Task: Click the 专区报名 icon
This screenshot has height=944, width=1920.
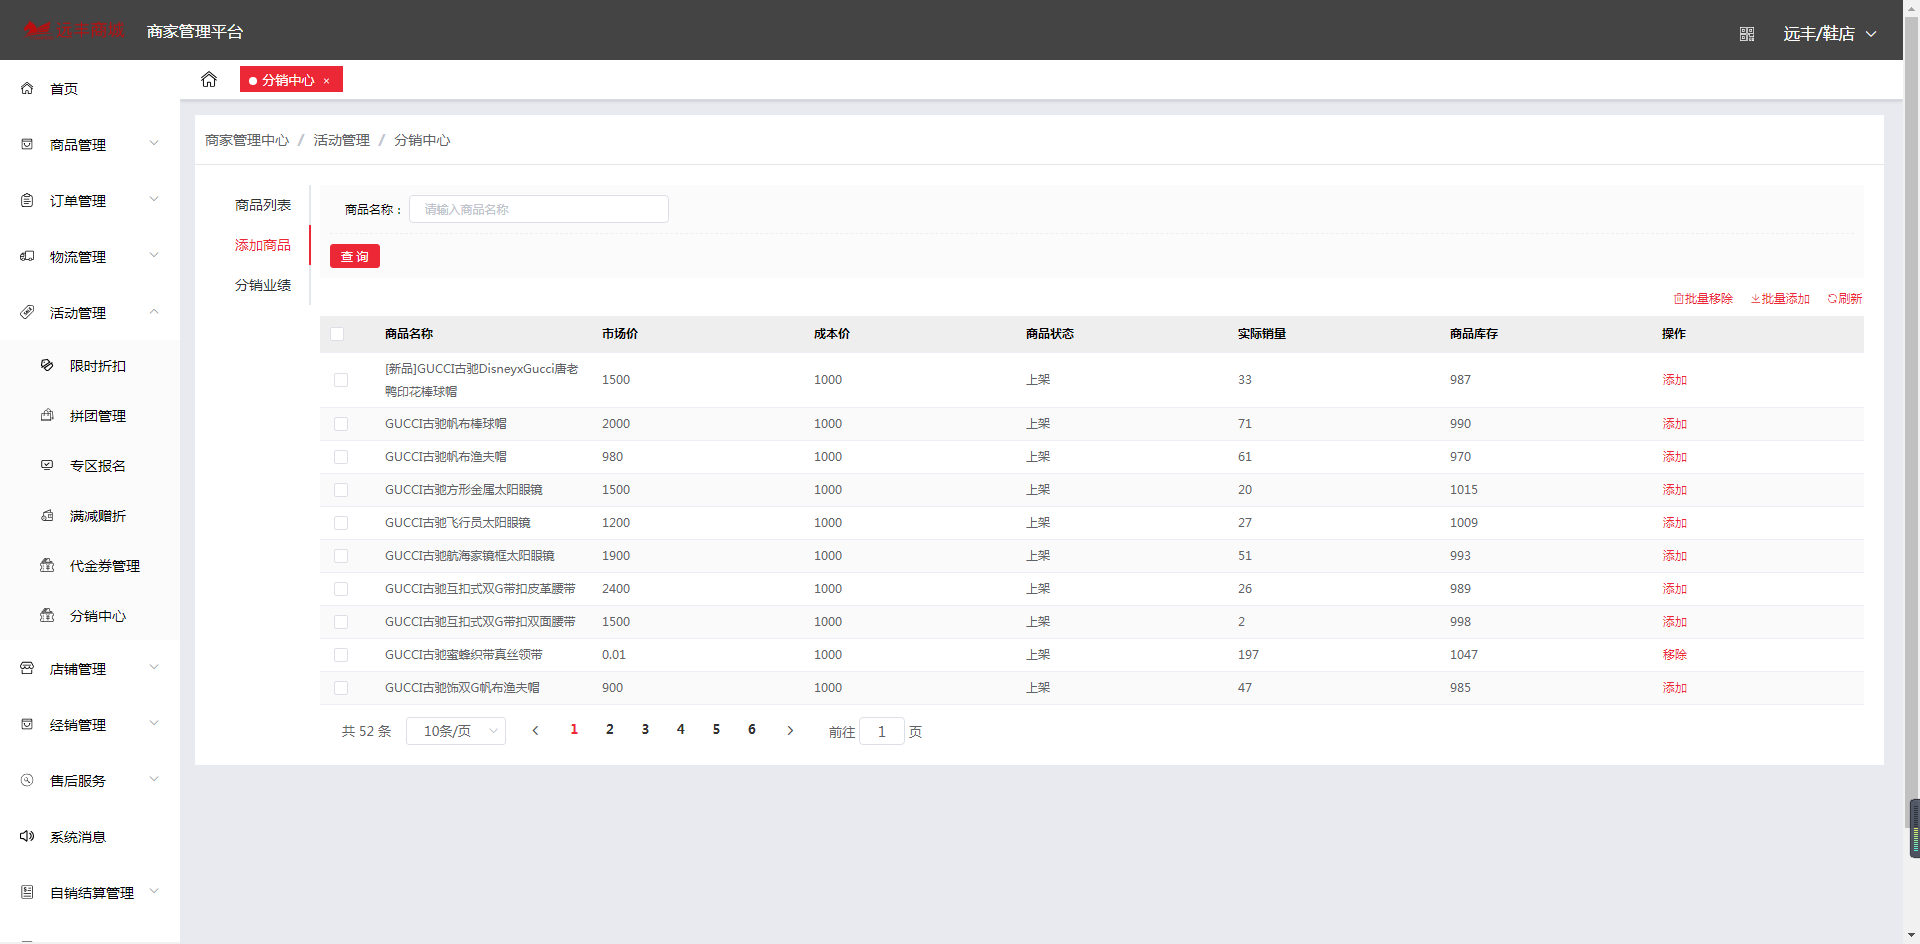Action: 47,465
